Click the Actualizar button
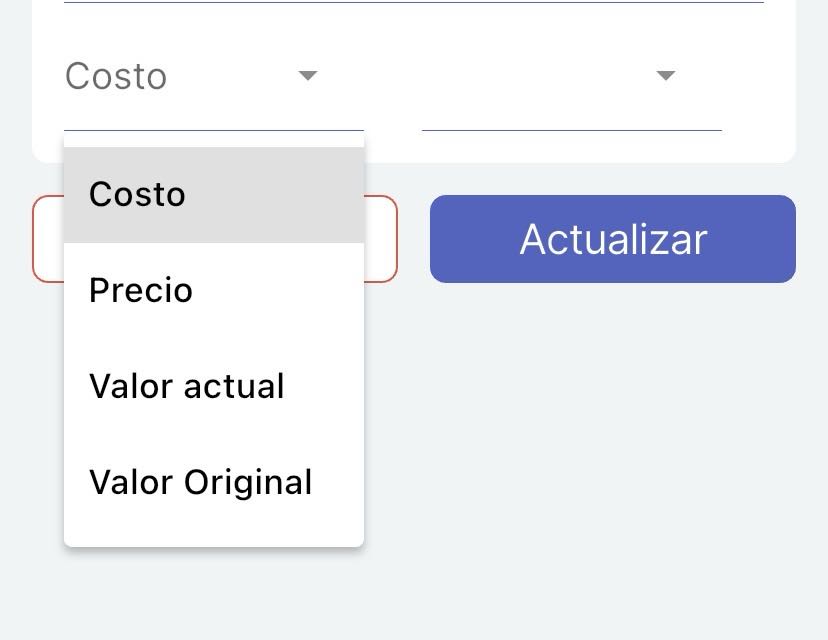 point(612,239)
